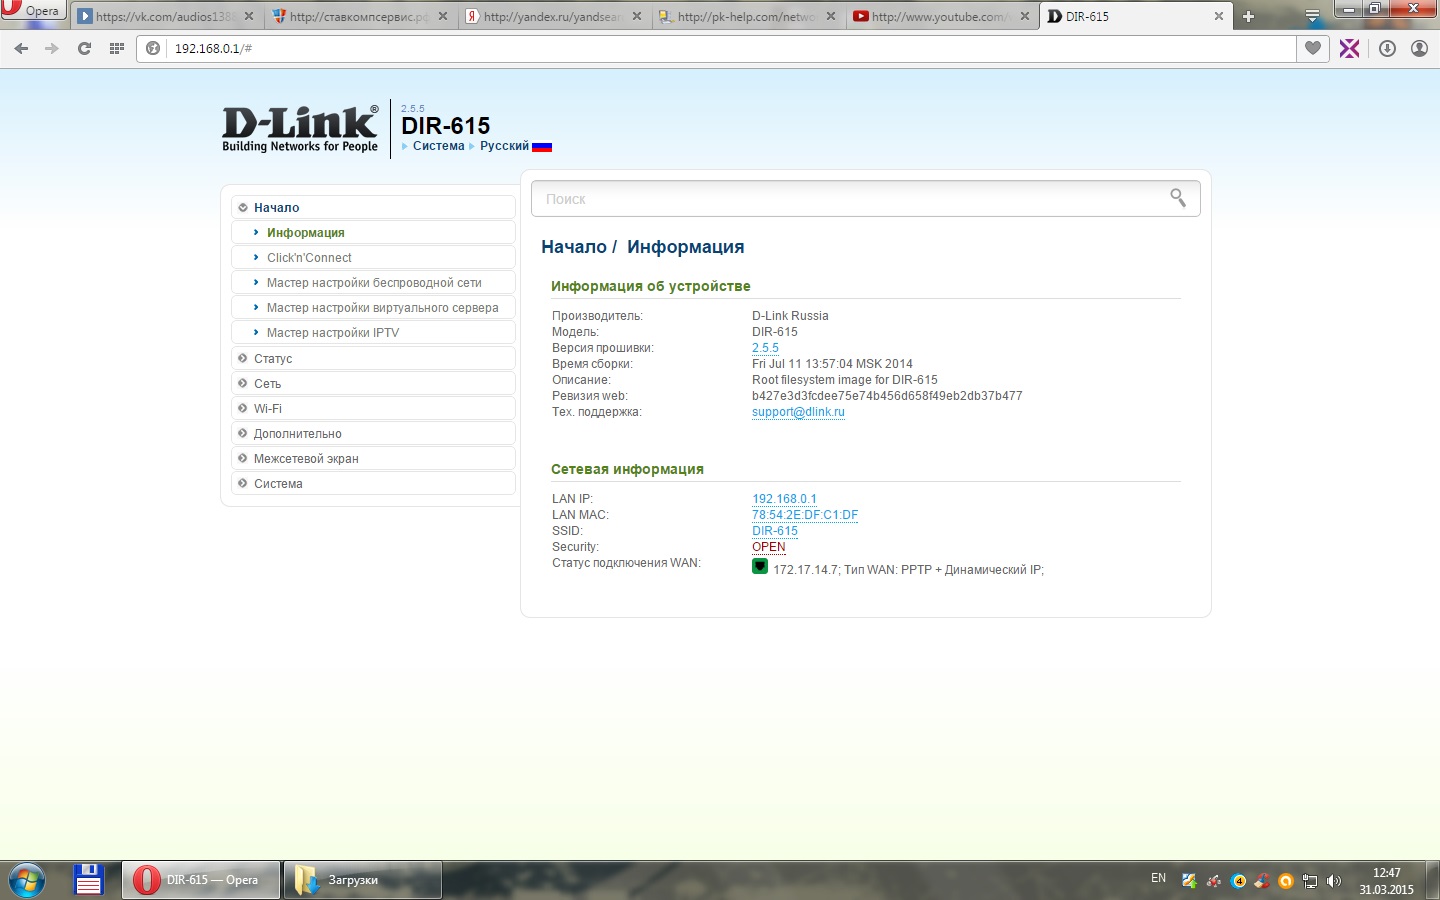This screenshot has height=900, width=1440.
Task: Open the tab list menu icon
Action: [1312, 17]
